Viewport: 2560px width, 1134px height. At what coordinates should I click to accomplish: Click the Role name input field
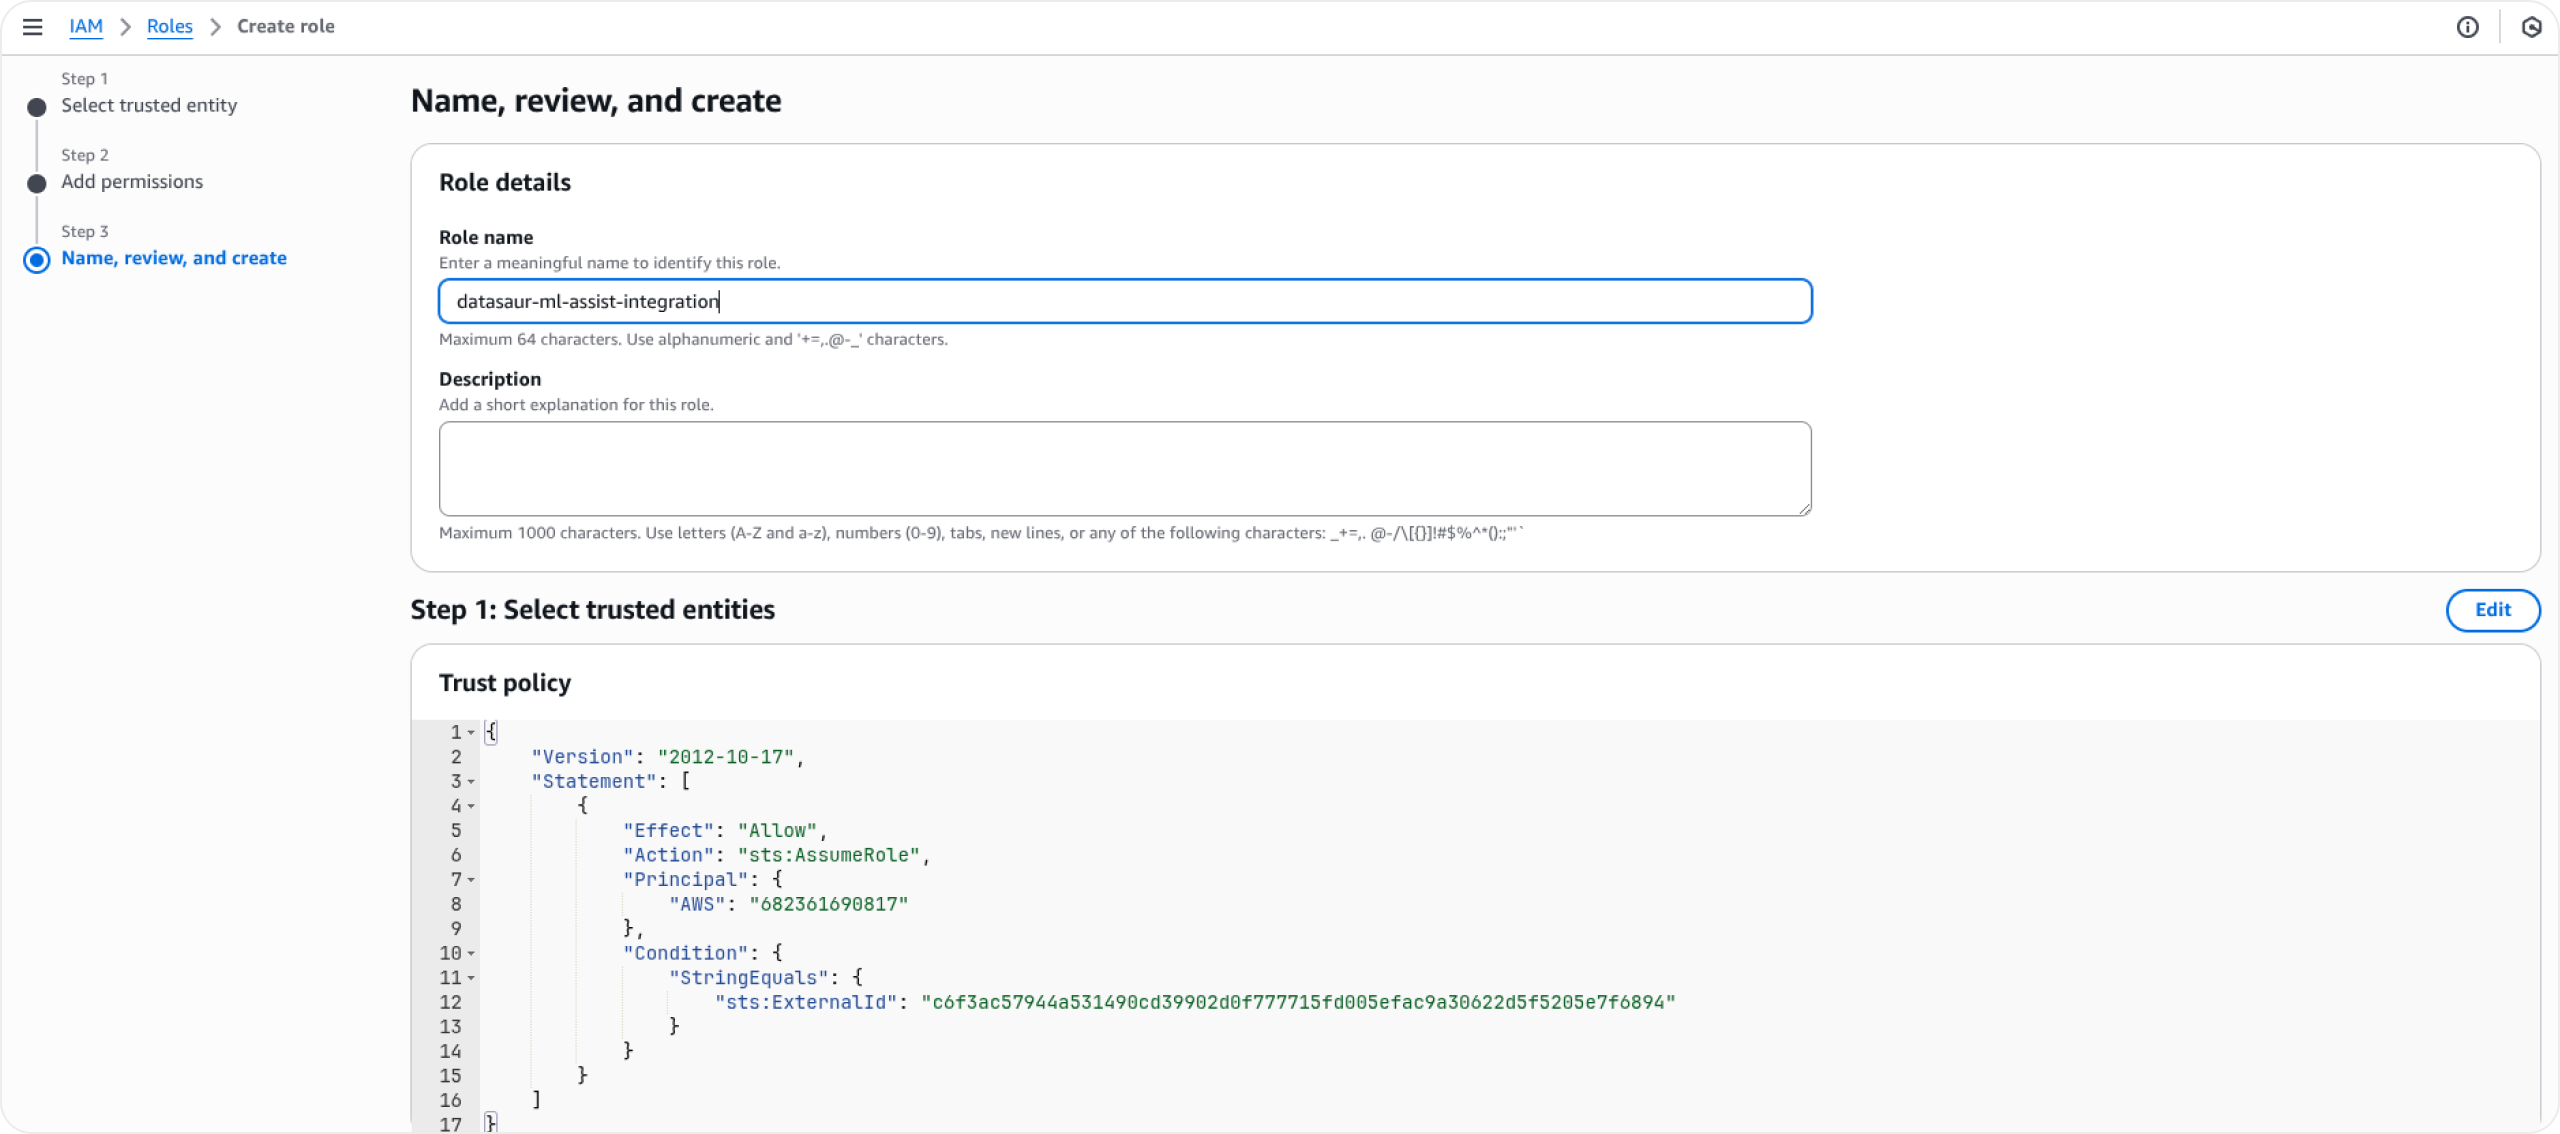click(x=1125, y=300)
